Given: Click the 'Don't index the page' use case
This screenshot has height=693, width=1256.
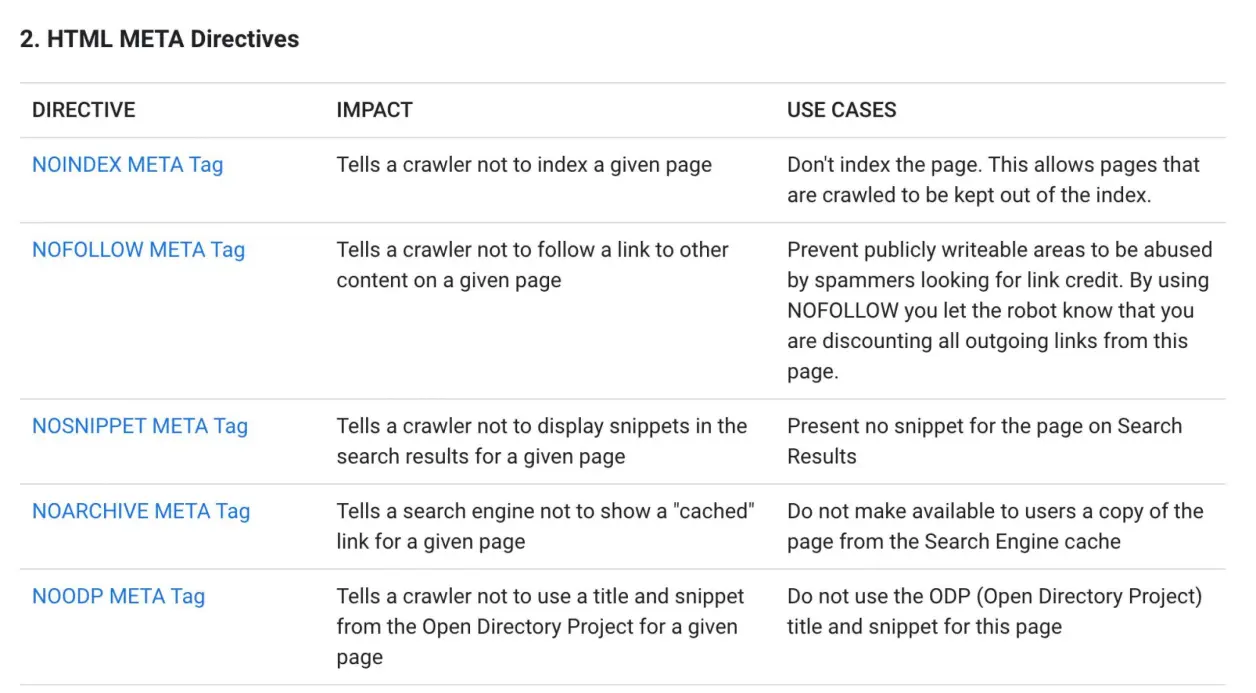Looking at the screenshot, I should tap(885, 165).
